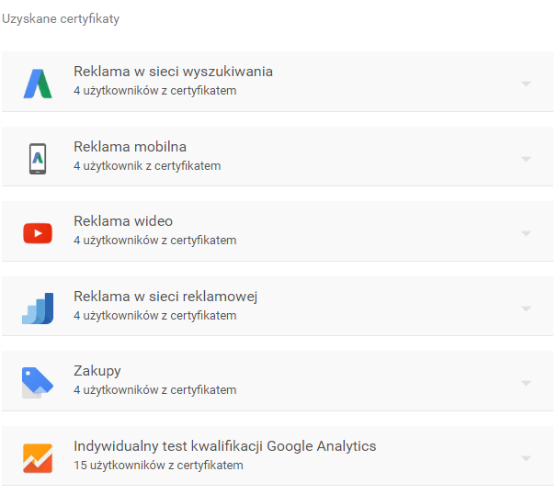Click the red YouTube play icon
Image resolution: width=554 pixels, height=498 pixels.
(x=37, y=233)
